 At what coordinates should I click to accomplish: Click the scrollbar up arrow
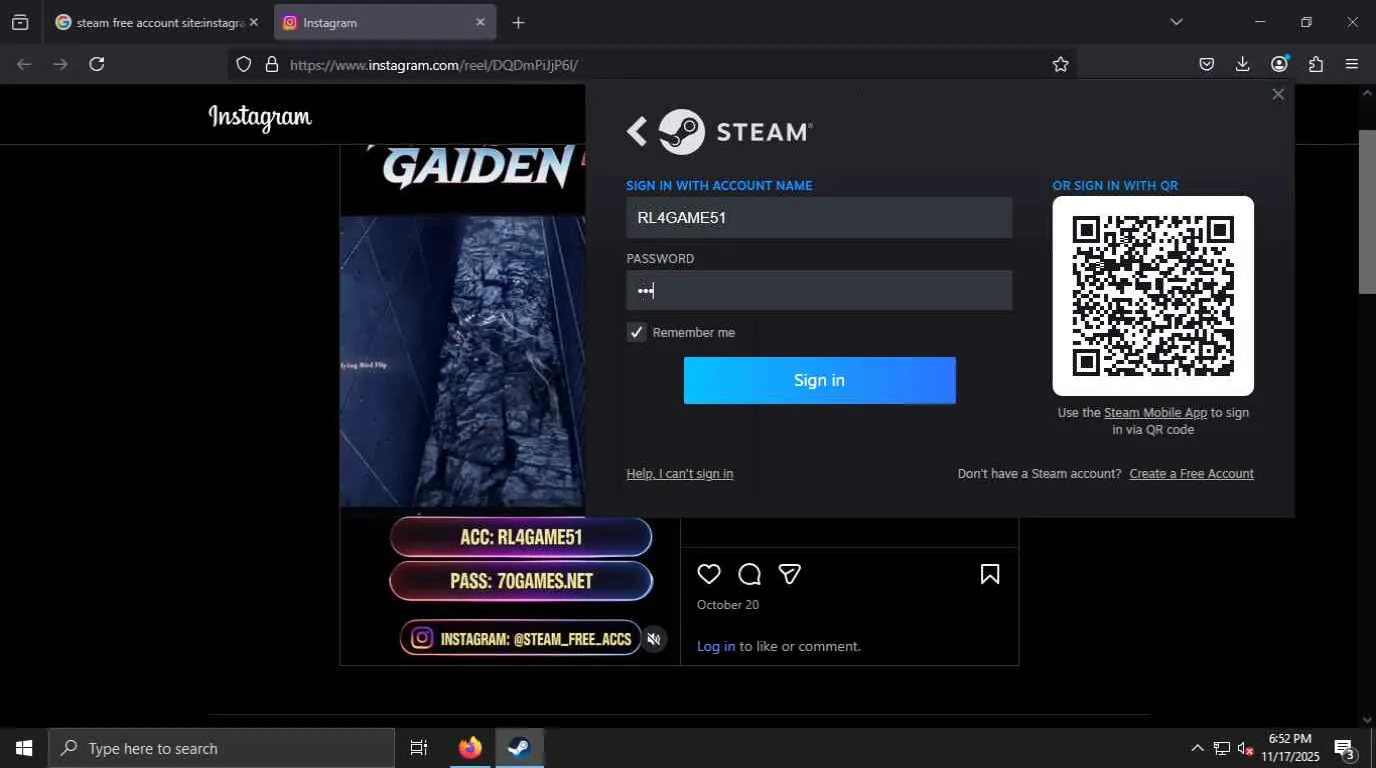(x=1367, y=93)
